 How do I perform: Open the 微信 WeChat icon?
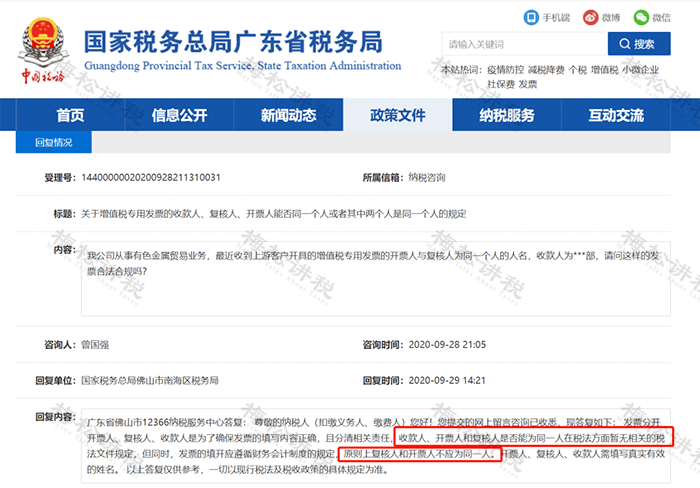click(641, 17)
